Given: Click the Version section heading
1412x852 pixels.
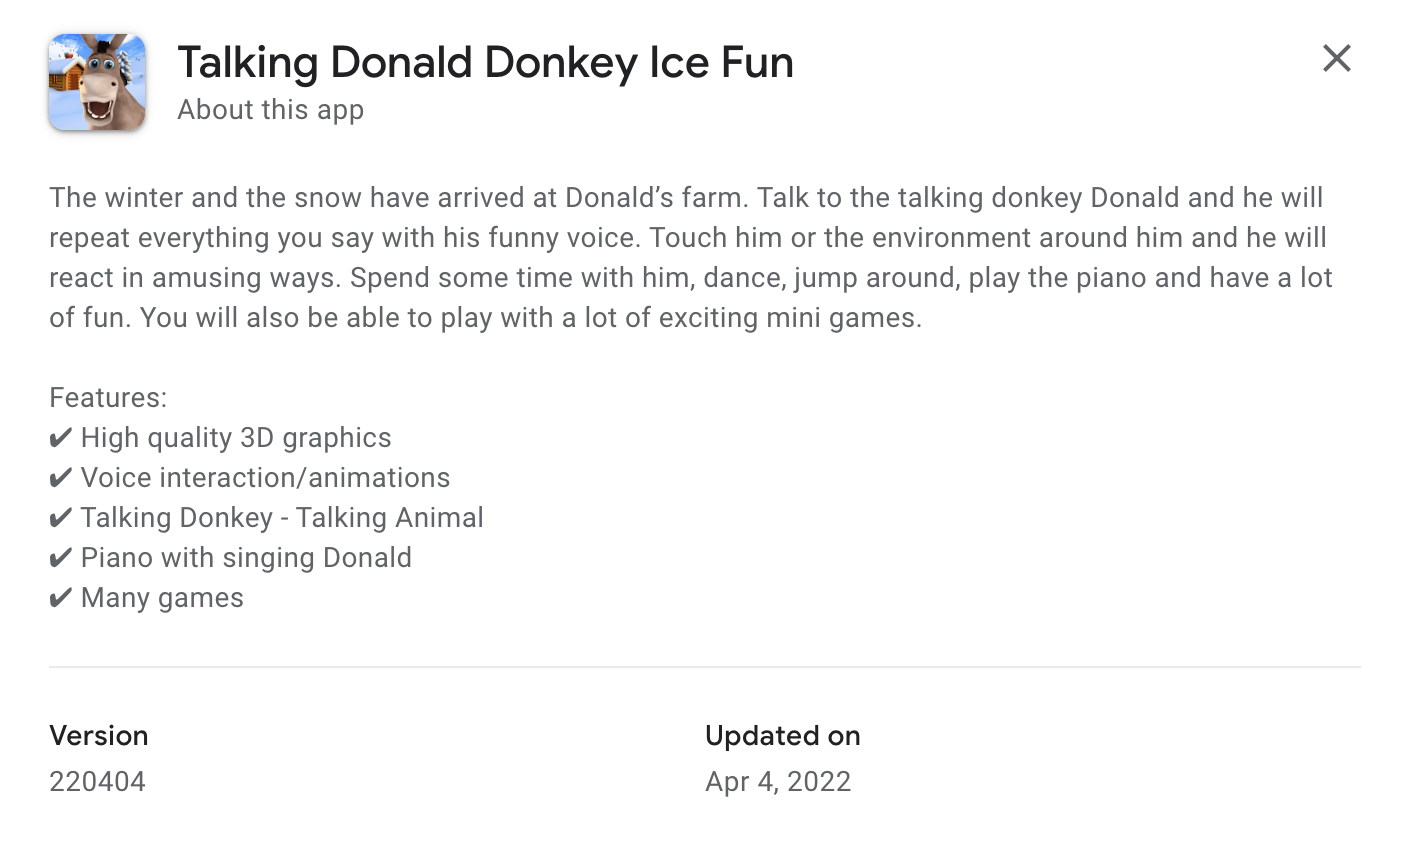Looking at the screenshot, I should pyautogui.click(x=98, y=735).
